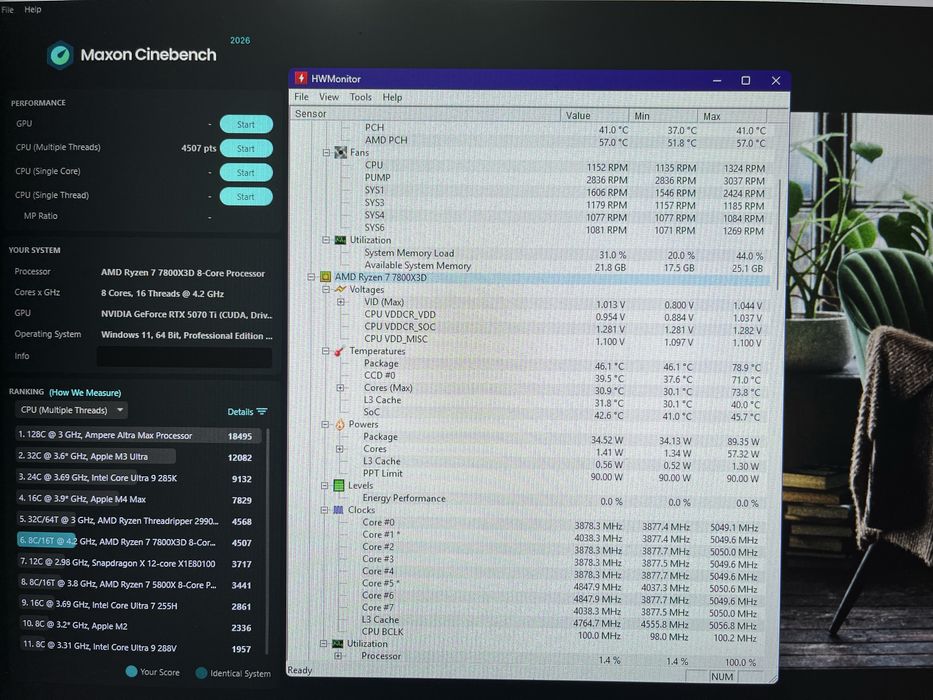This screenshot has height=700, width=933.
Task: Select the Intel Core Ultra 7 255H ranking row
Action: coord(138,606)
